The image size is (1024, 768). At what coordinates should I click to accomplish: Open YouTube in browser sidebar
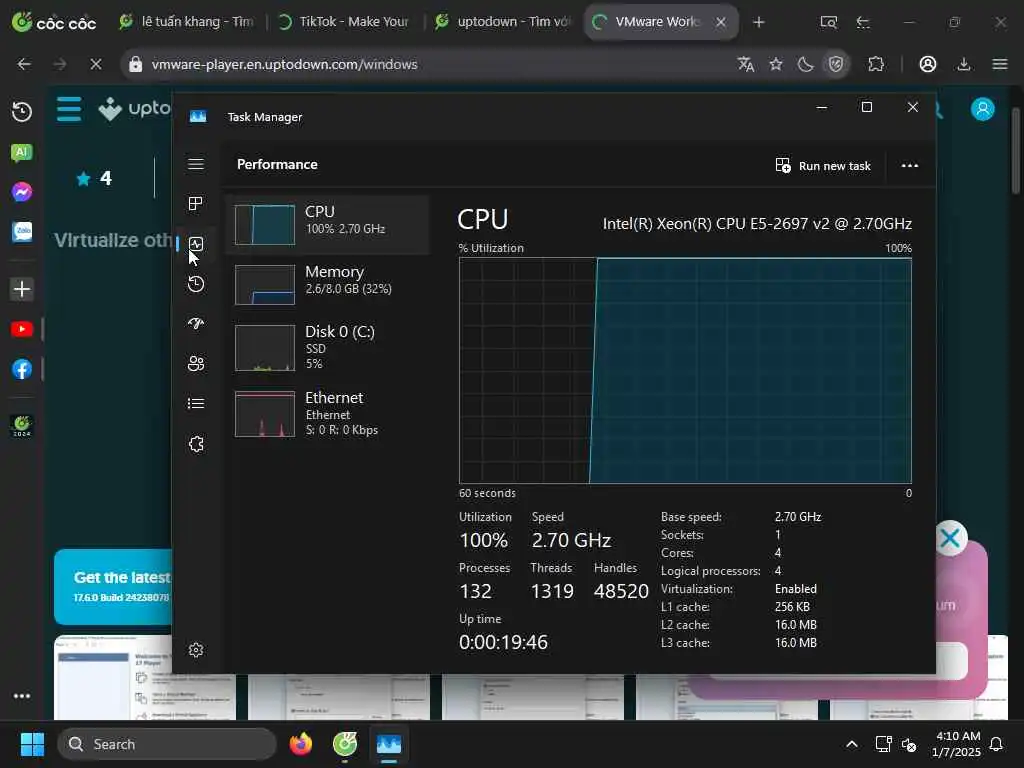pos(22,329)
